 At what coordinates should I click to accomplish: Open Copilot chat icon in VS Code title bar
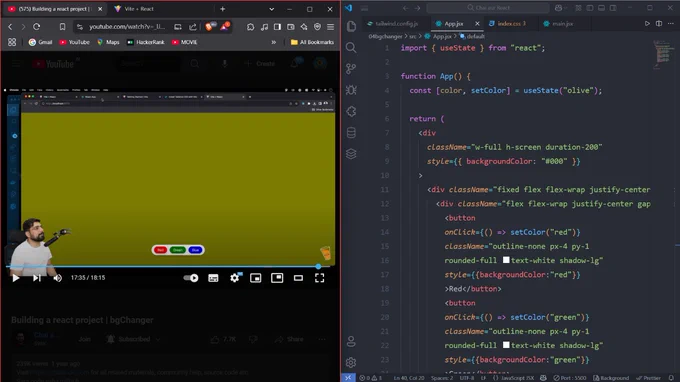[x=560, y=8]
